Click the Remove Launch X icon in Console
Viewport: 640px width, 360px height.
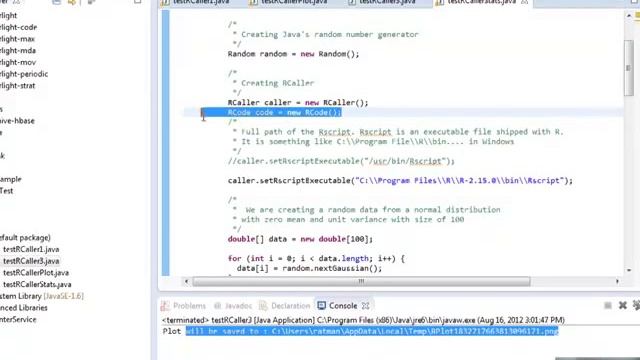[x=622, y=305]
